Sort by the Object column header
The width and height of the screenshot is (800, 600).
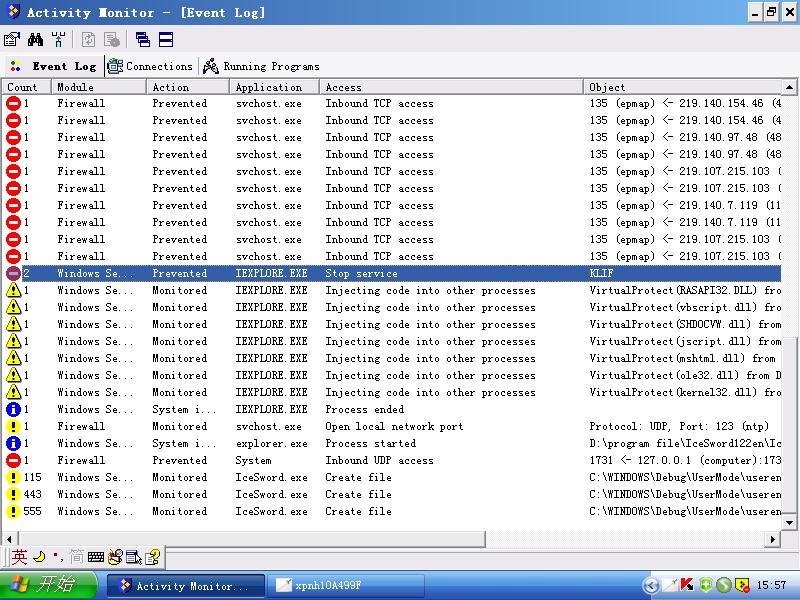(x=682, y=87)
